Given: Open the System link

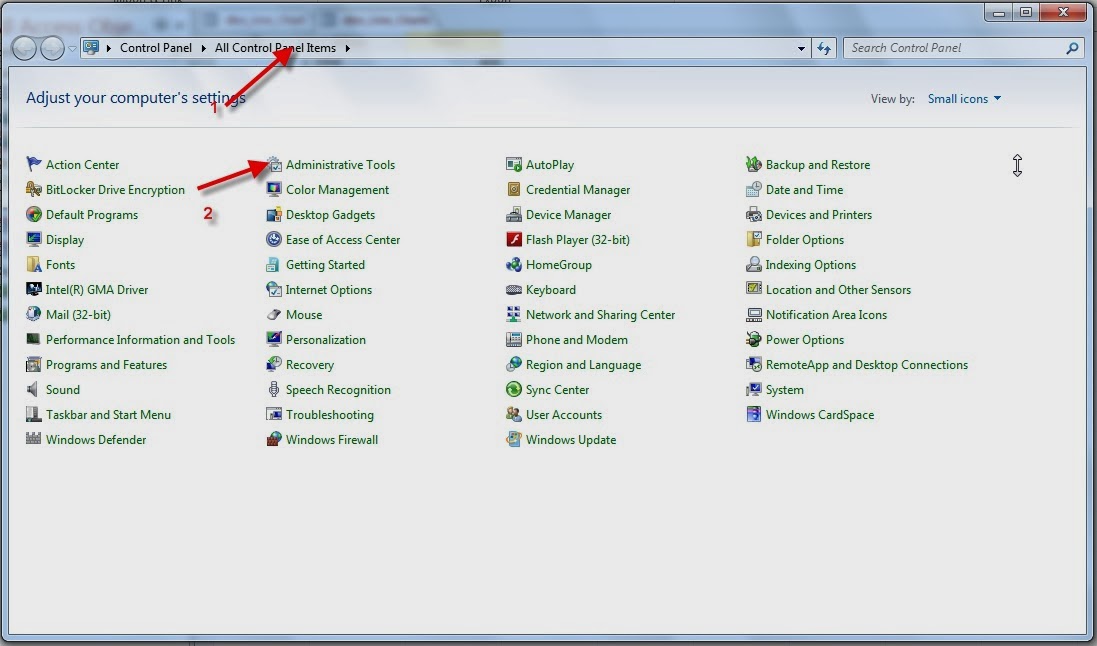Looking at the screenshot, I should [784, 390].
